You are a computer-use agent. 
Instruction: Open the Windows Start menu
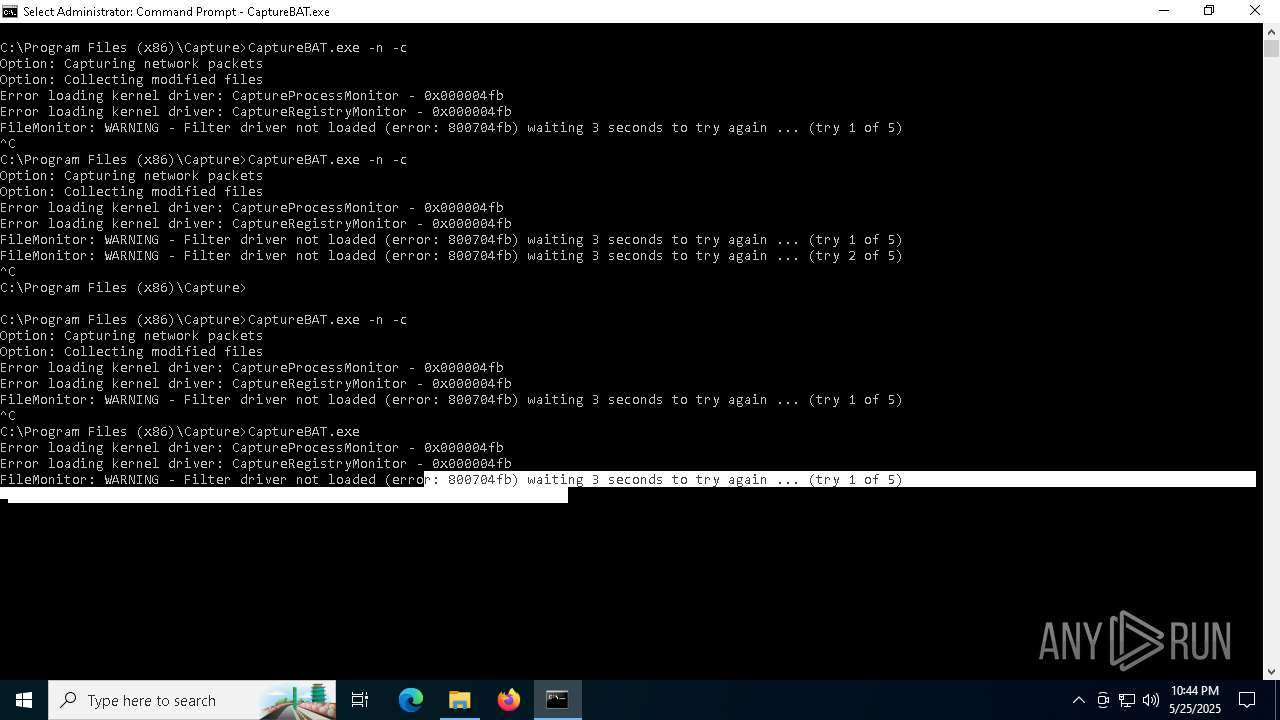pos(24,700)
